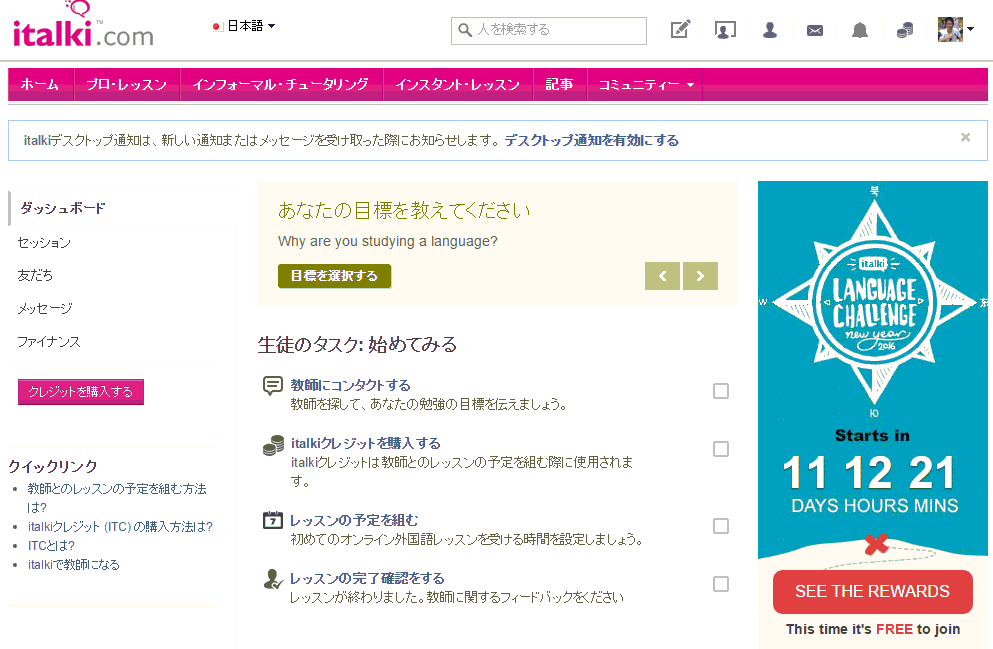993x649 pixels.
Task: Check the レッスンの完了確認をする task box
Action: click(721, 584)
